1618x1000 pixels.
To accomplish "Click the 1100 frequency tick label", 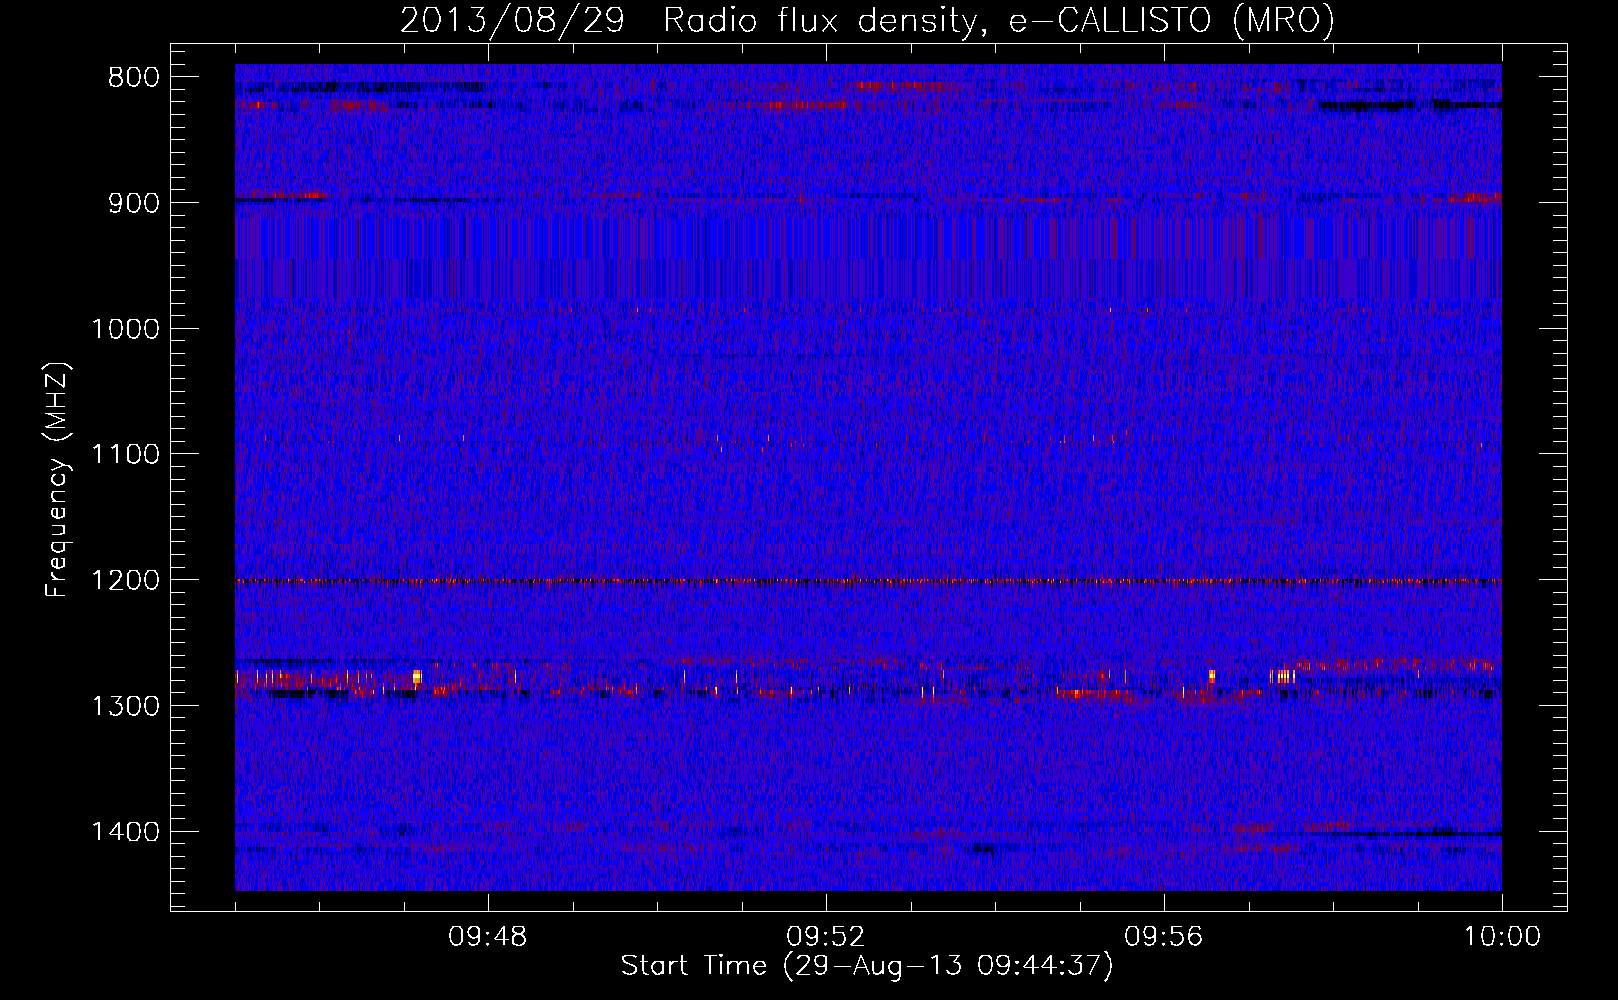I will [125, 455].
